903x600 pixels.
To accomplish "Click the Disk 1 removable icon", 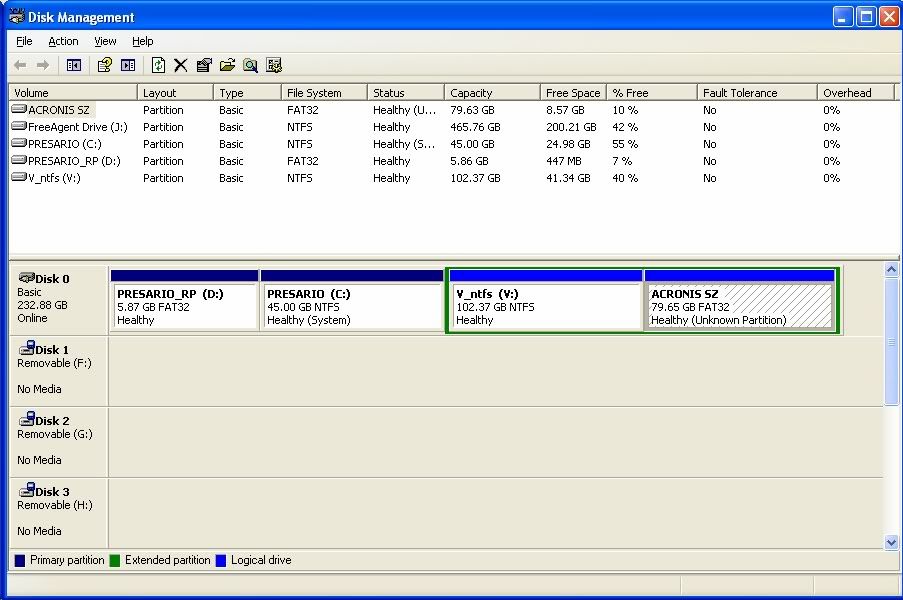I will (26, 348).
